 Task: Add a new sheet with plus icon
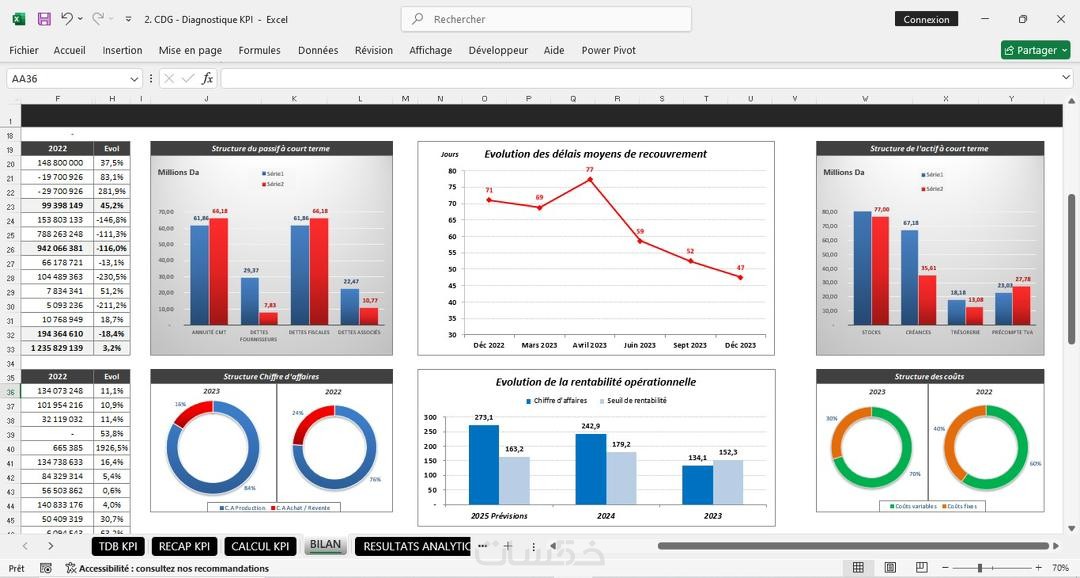click(508, 546)
